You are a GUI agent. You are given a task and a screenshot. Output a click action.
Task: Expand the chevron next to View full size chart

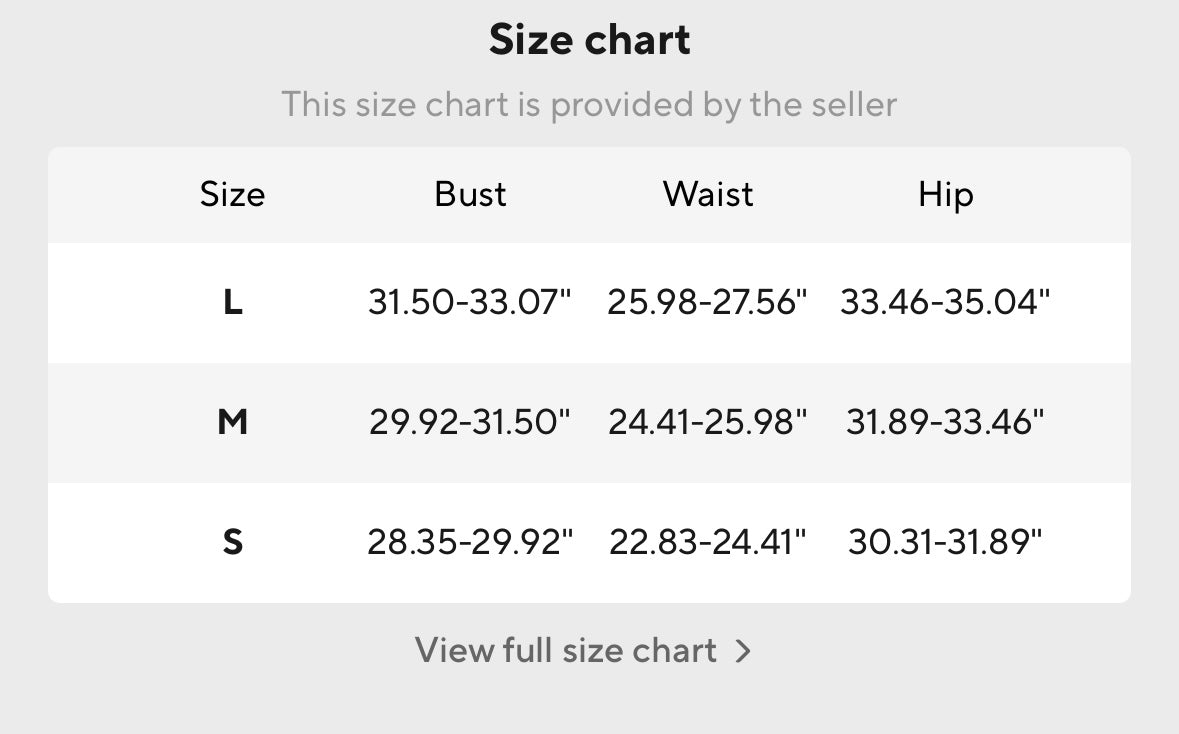click(x=742, y=652)
